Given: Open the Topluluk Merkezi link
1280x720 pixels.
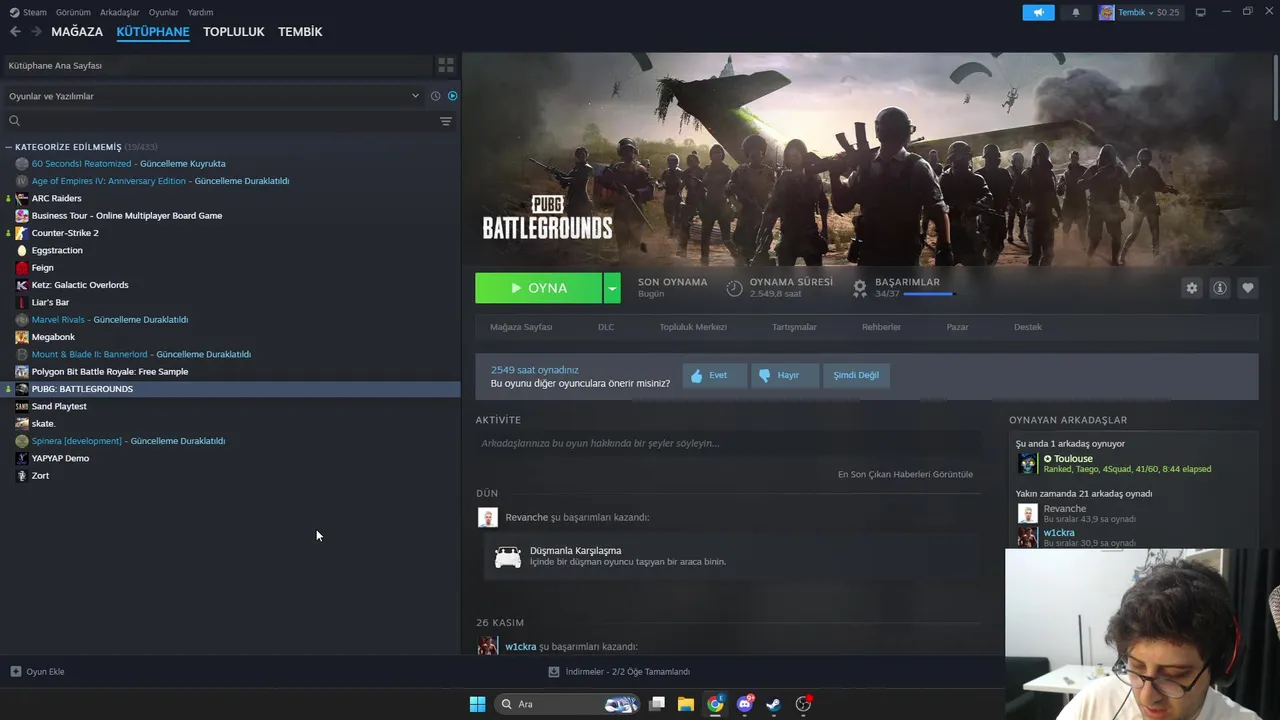Looking at the screenshot, I should click(693, 327).
